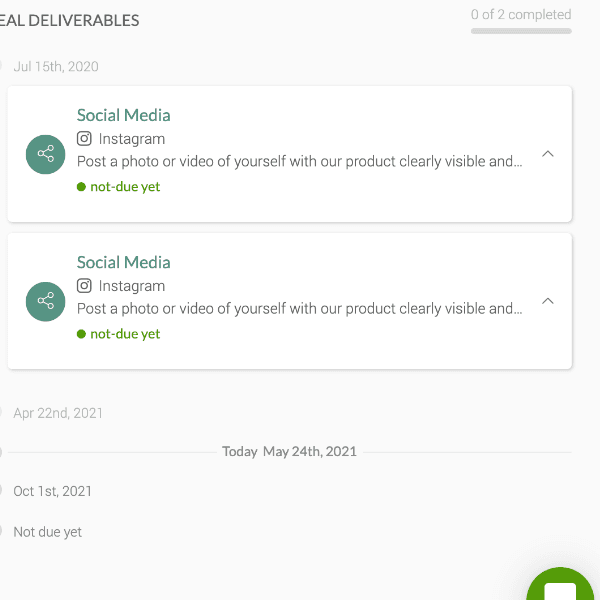Click the Instagram logo in the second card
Screen dimensions: 600x600
pos(85,286)
